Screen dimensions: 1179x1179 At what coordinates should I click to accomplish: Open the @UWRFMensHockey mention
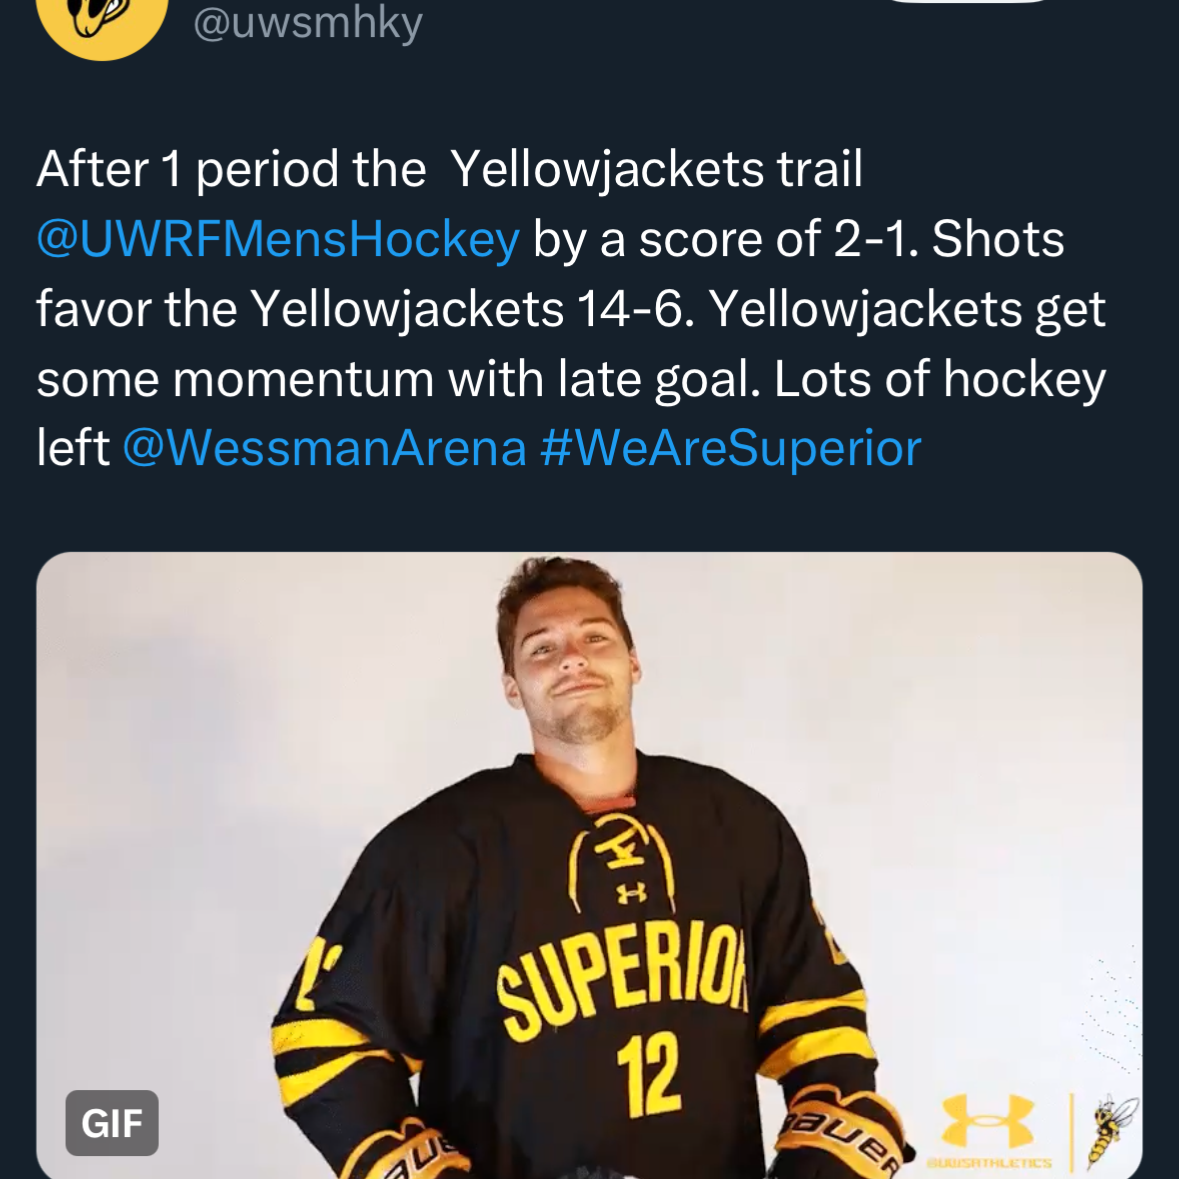[278, 239]
